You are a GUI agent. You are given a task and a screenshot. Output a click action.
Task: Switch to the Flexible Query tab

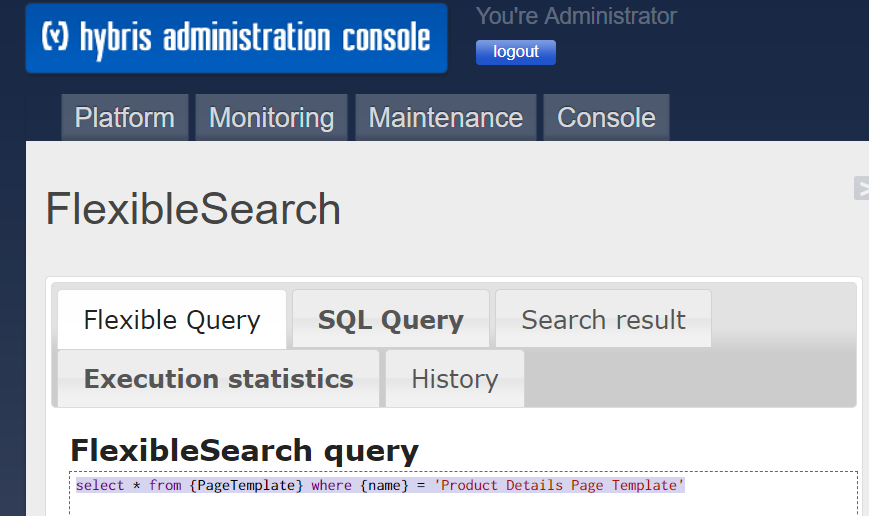(x=172, y=320)
